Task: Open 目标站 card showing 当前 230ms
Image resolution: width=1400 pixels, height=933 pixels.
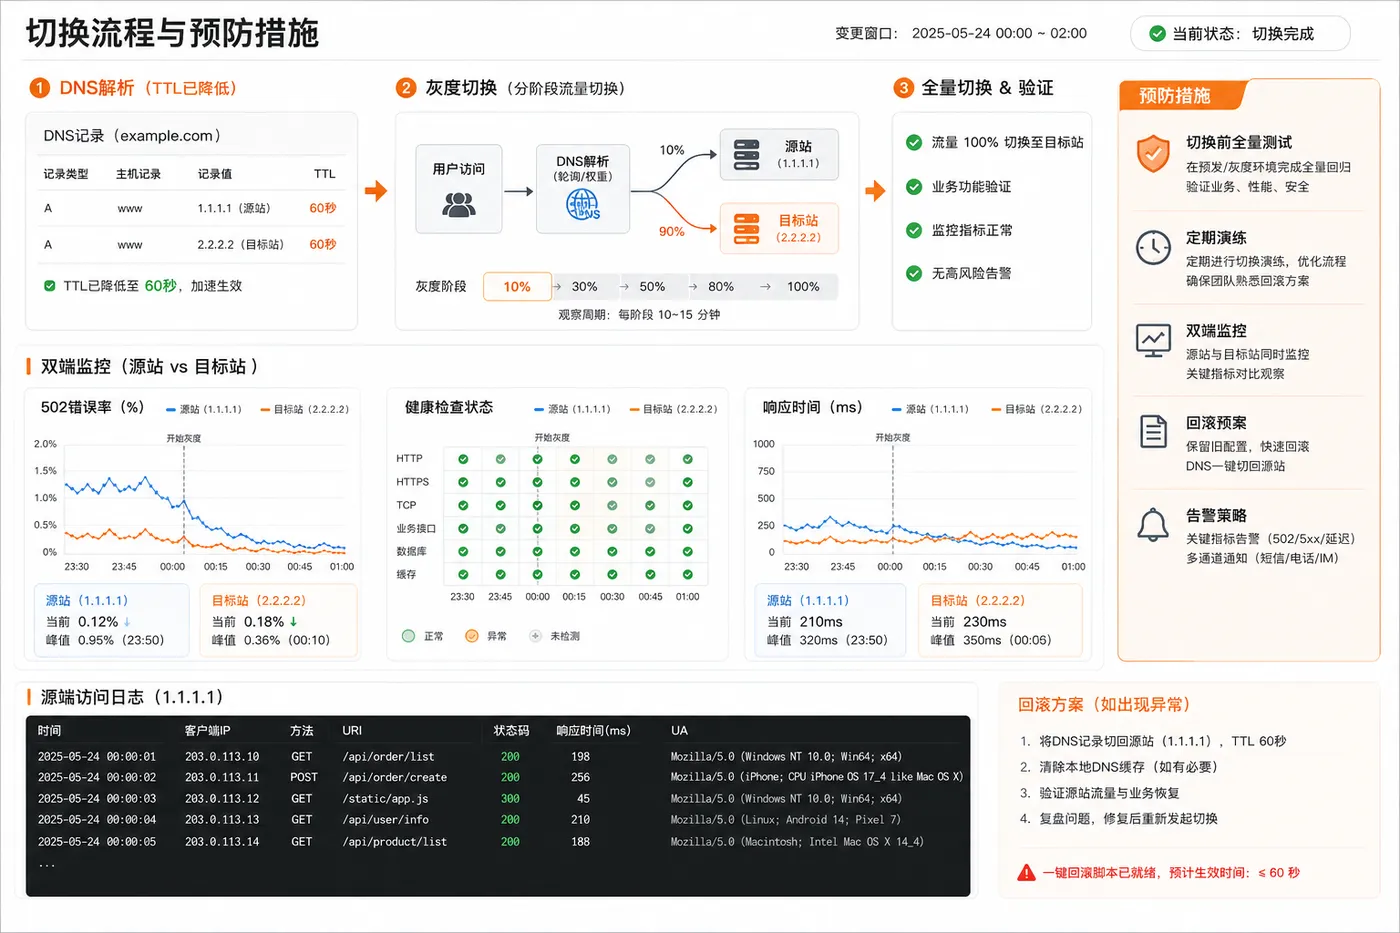Action: click(1000, 620)
